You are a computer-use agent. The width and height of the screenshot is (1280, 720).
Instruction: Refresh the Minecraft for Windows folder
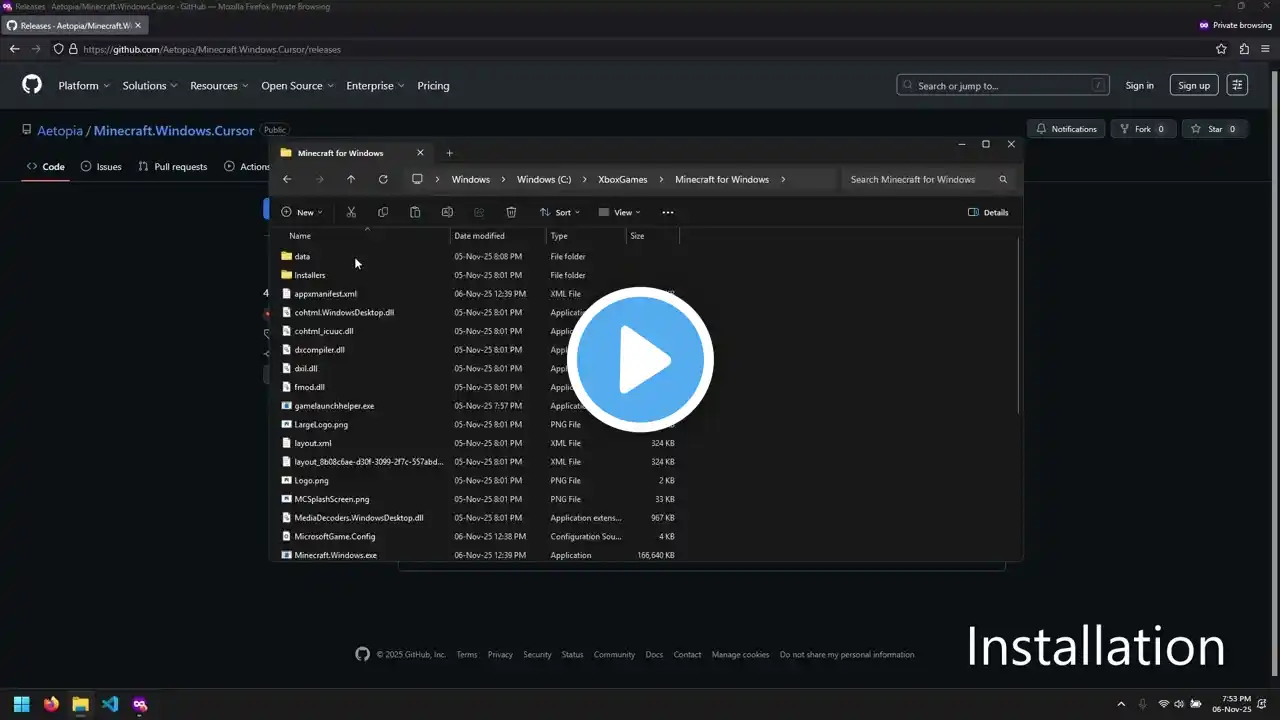click(x=383, y=180)
